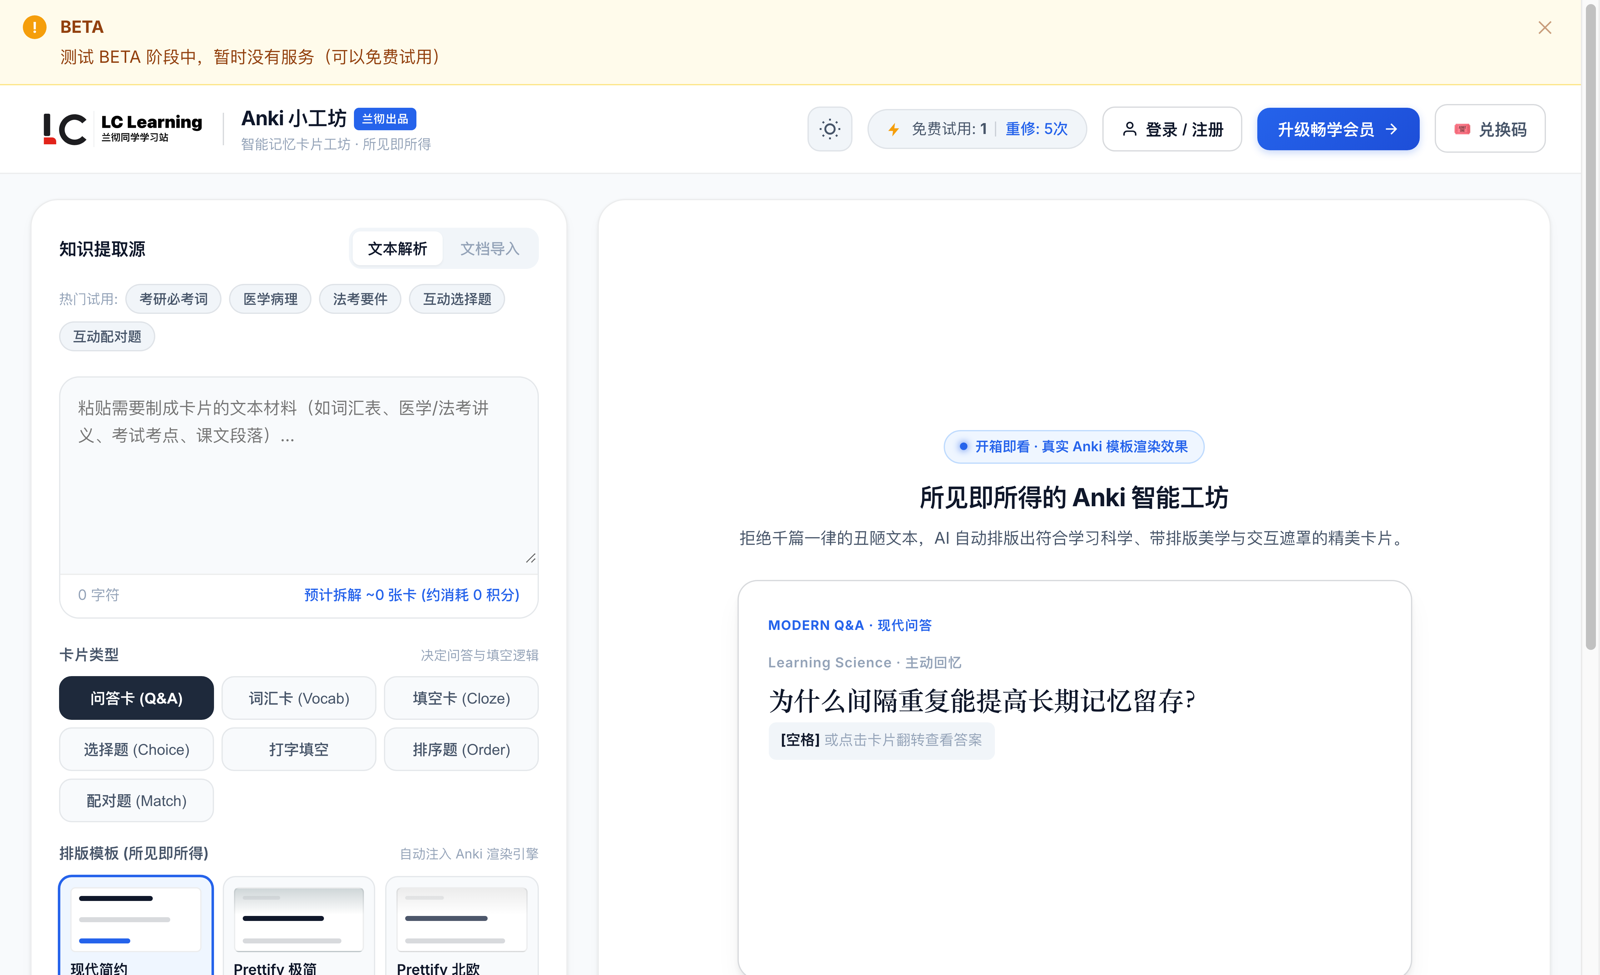Image resolution: width=1600 pixels, height=975 pixels.
Task: Click 预计拆解 ~0 张卡 estimate text
Action: point(412,595)
